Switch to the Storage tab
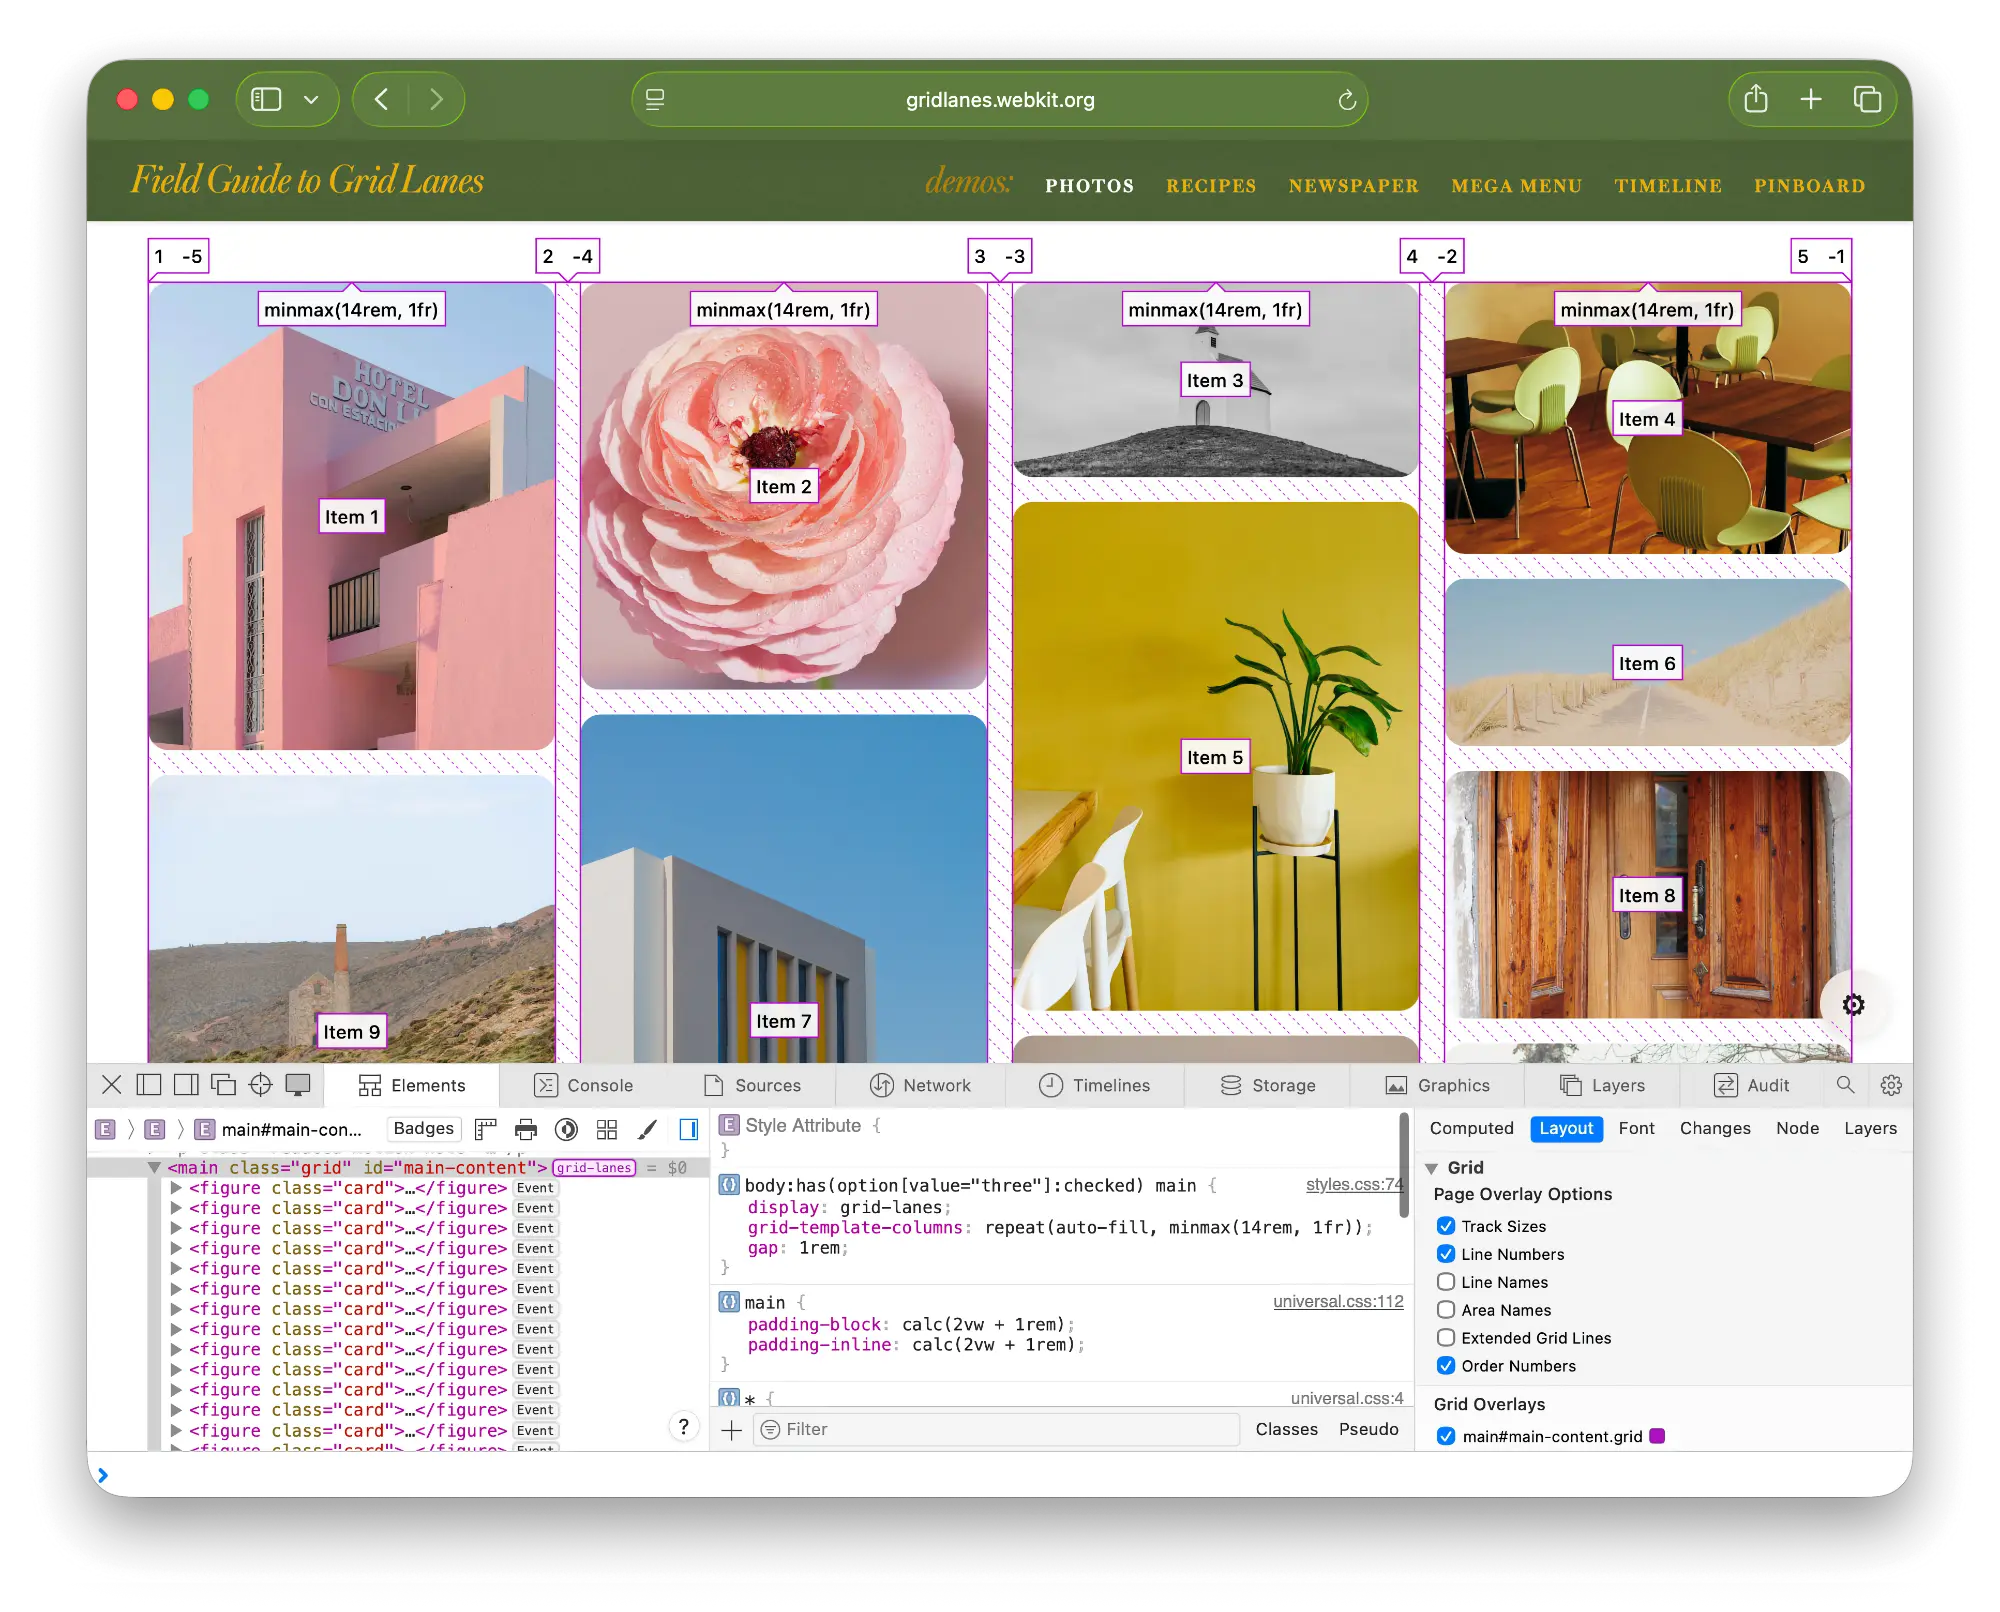Image resolution: width=2000 pixels, height=1612 pixels. (x=1267, y=1086)
